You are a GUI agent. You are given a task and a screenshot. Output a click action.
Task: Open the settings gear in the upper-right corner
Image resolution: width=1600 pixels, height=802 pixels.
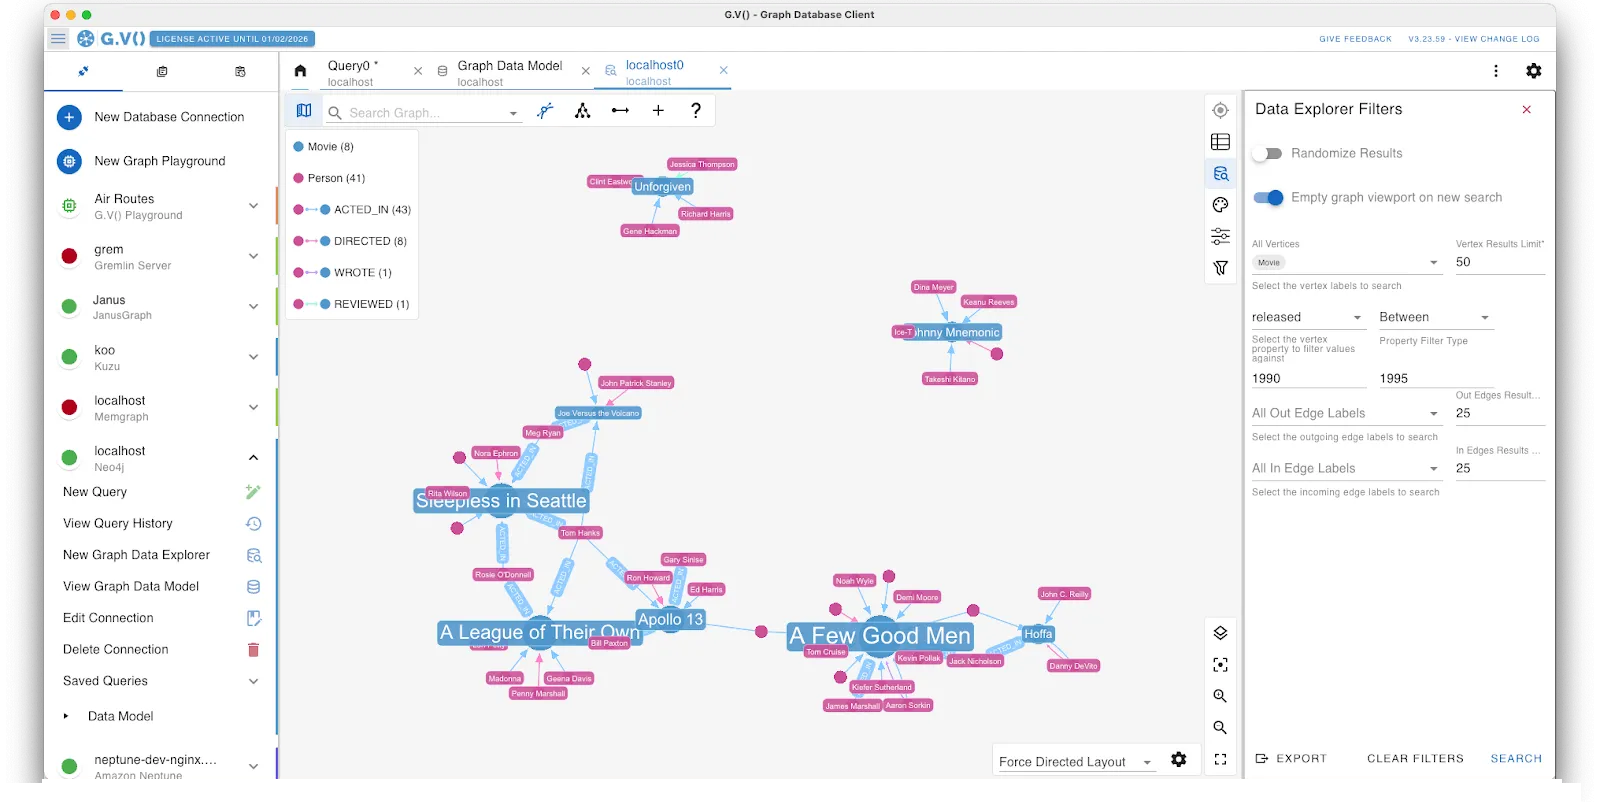coord(1533,71)
